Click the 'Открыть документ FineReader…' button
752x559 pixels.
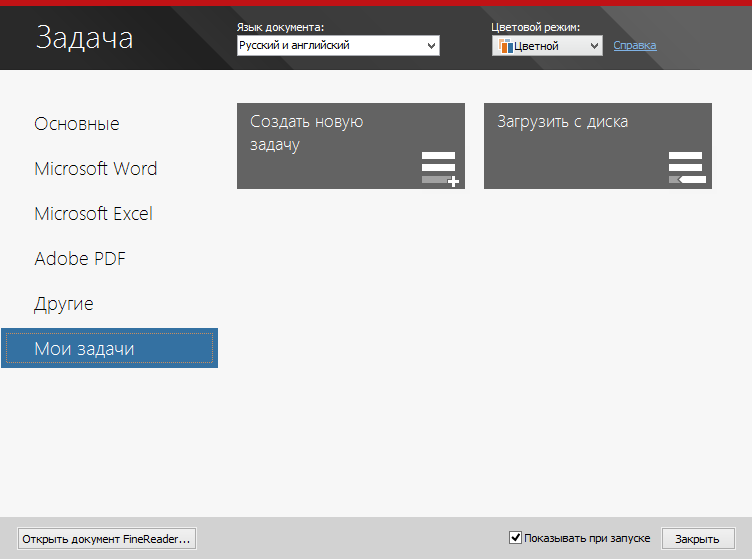point(106,539)
